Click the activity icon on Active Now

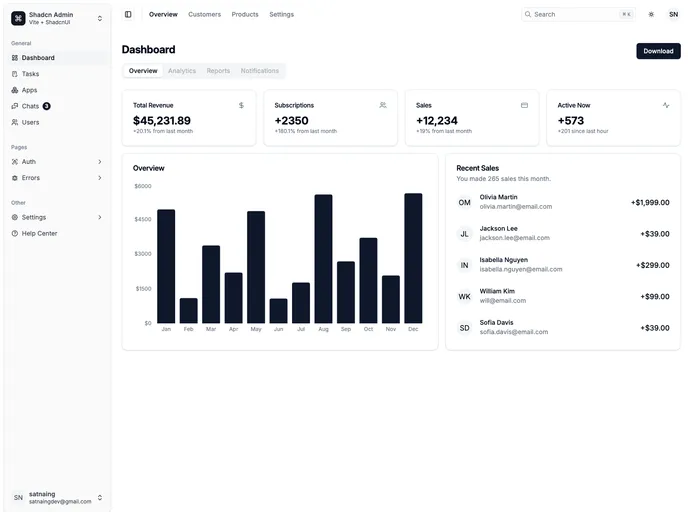pos(666,105)
